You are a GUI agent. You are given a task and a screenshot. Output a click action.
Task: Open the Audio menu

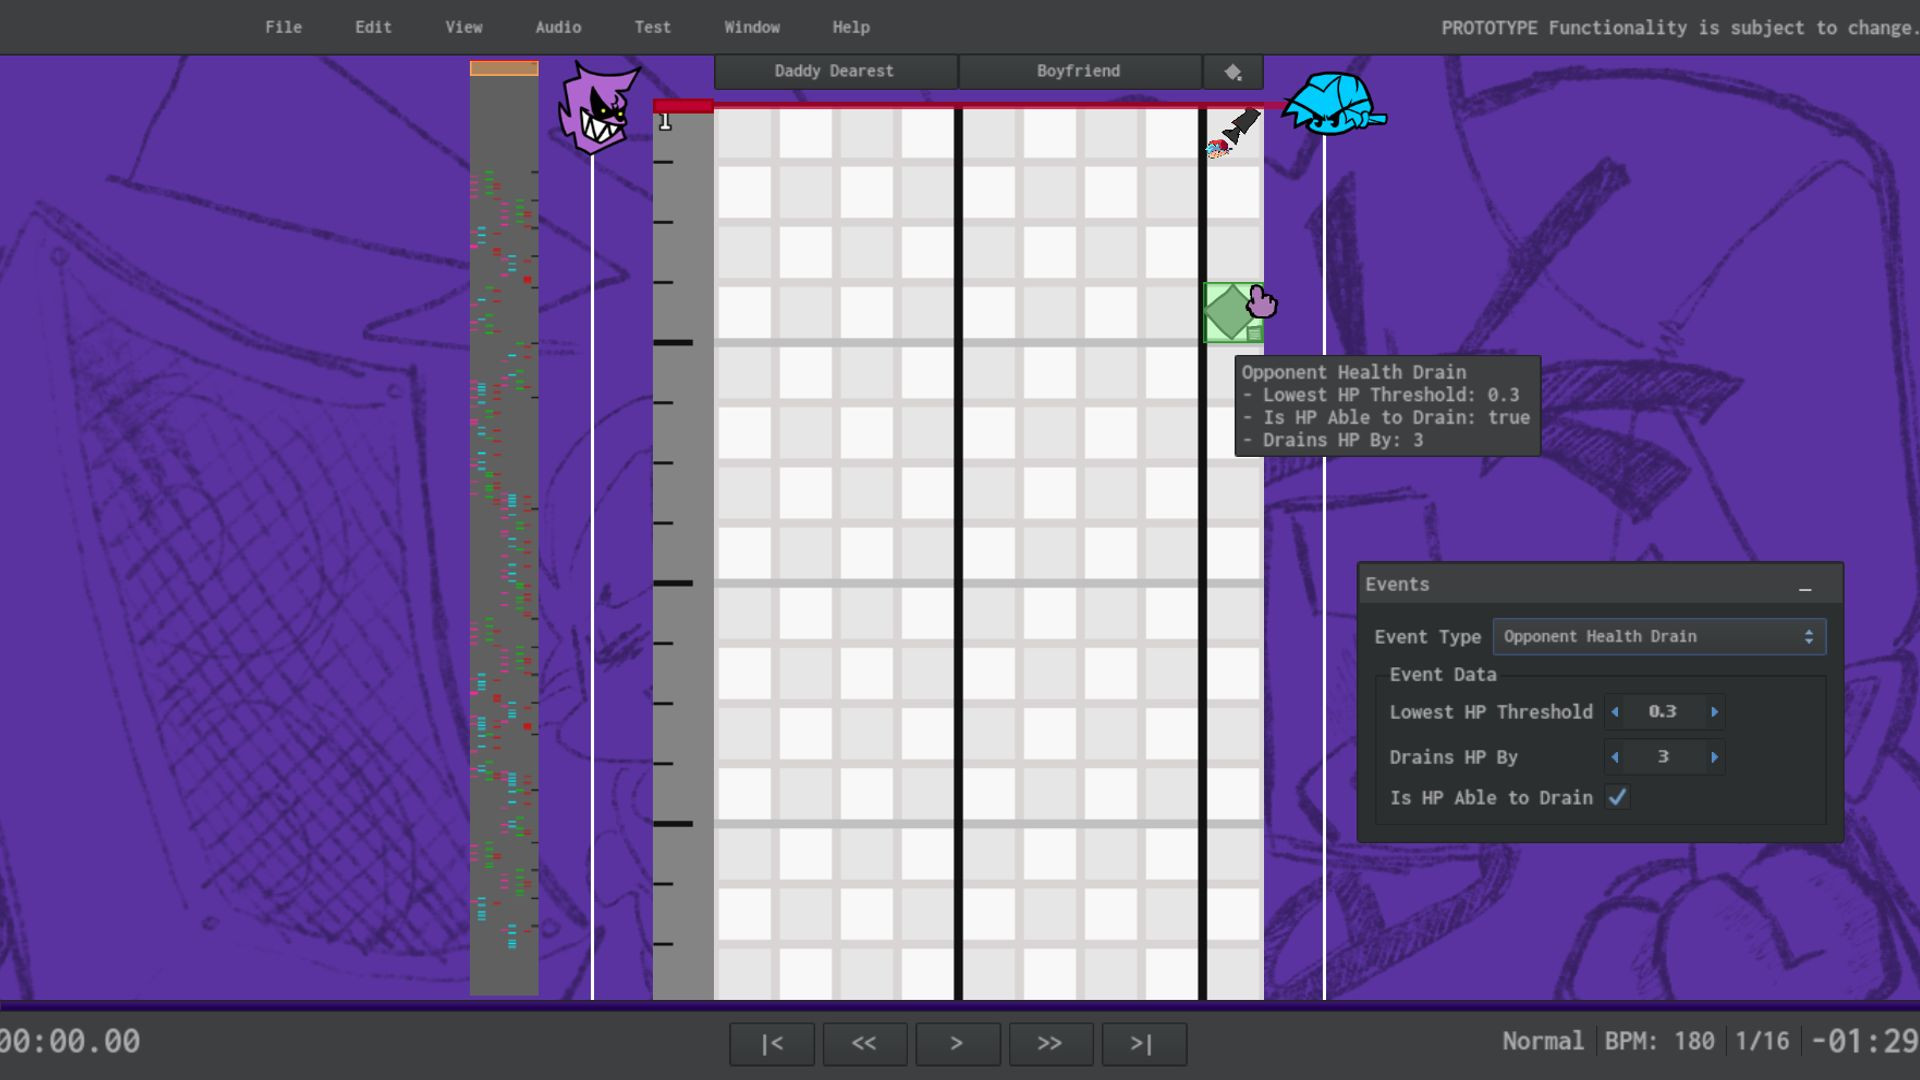pyautogui.click(x=558, y=27)
